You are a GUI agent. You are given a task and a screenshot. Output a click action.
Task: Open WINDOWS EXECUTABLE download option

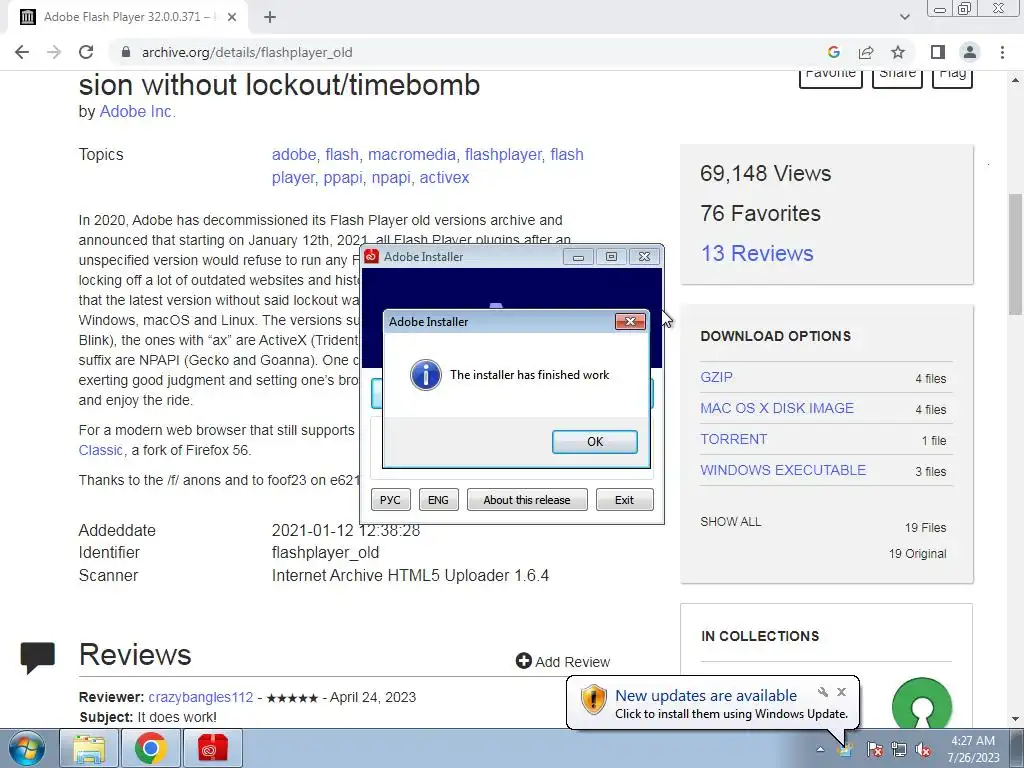tap(783, 470)
